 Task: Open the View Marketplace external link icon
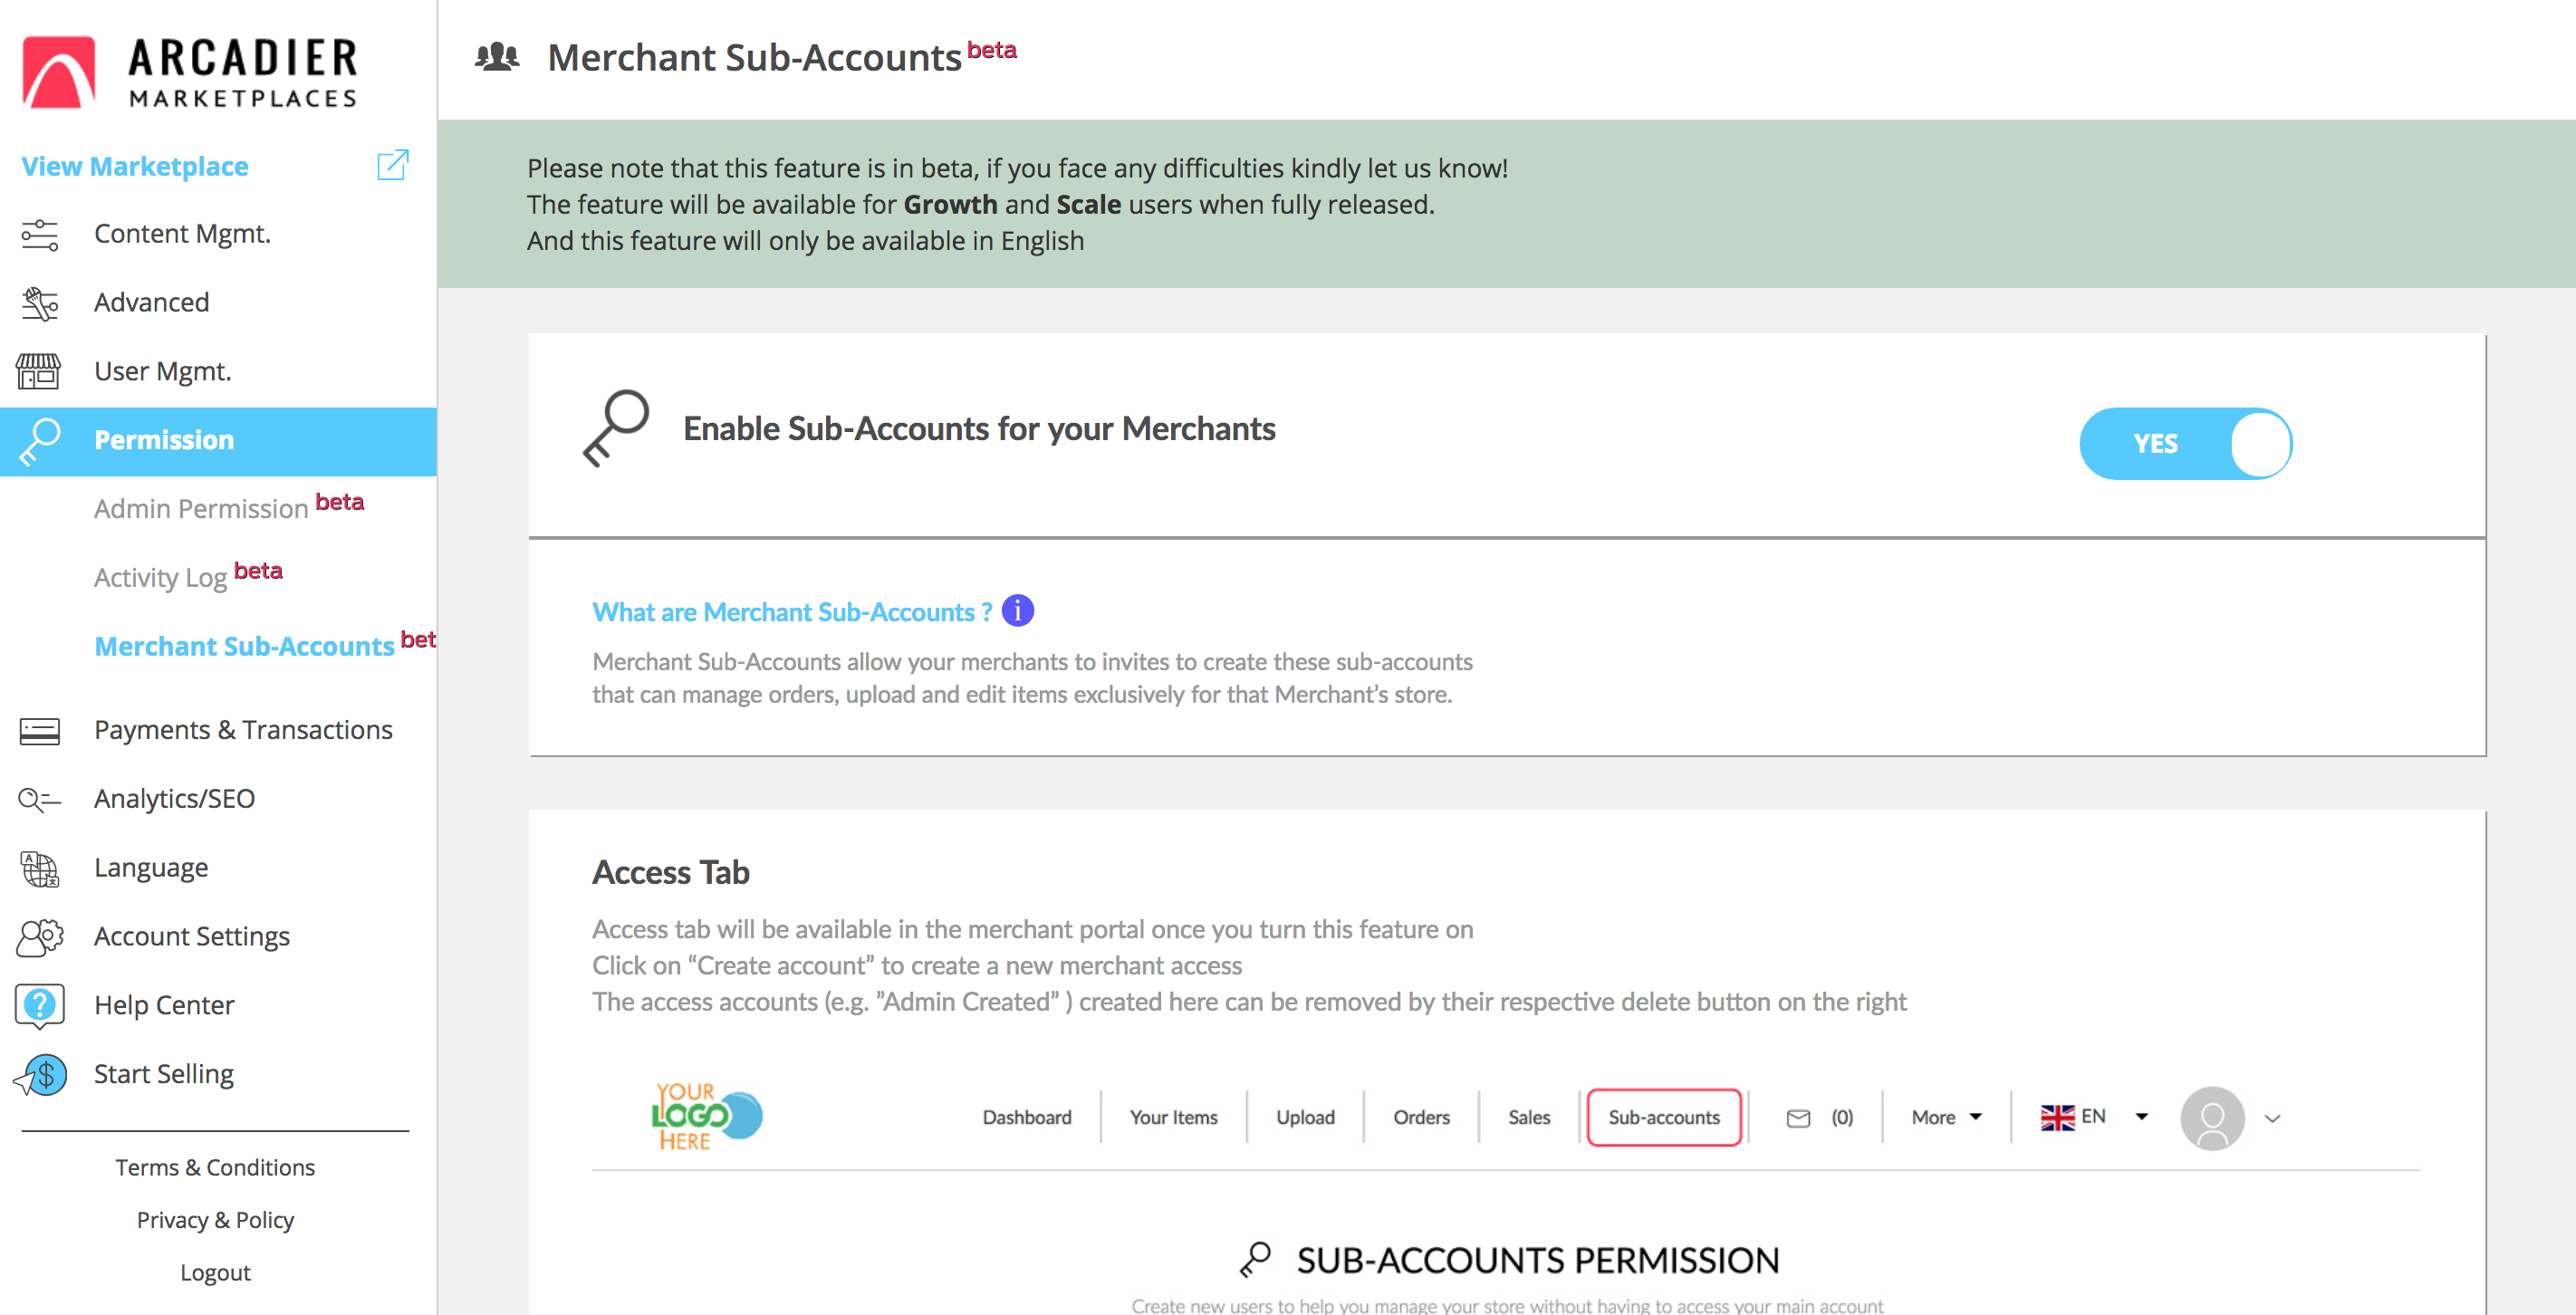click(393, 165)
